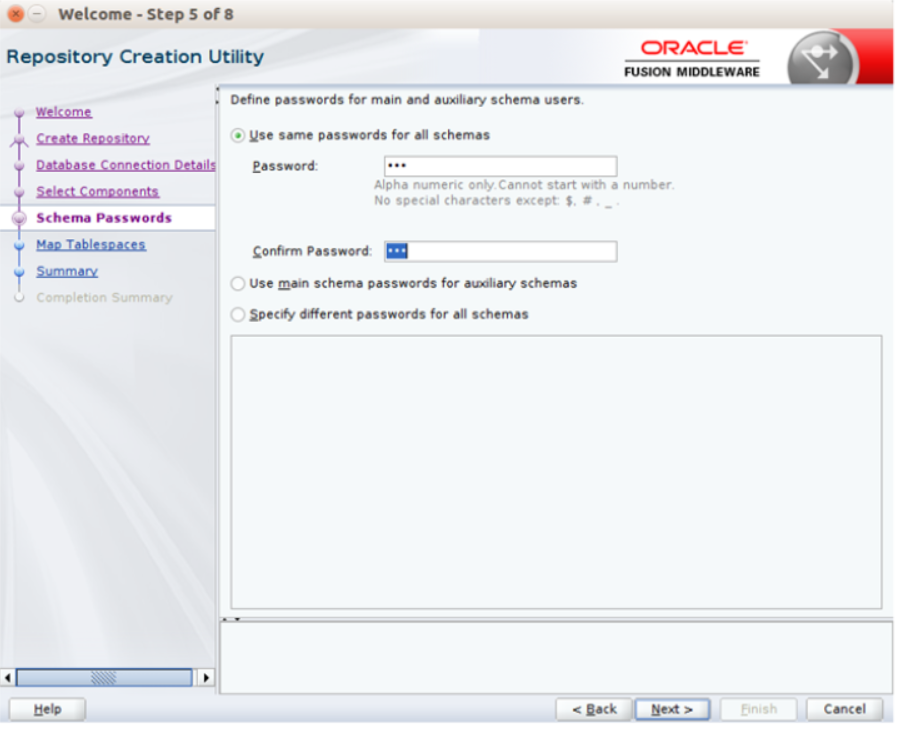897x730 pixels.
Task: Open the Create Repository step
Action: (93, 138)
